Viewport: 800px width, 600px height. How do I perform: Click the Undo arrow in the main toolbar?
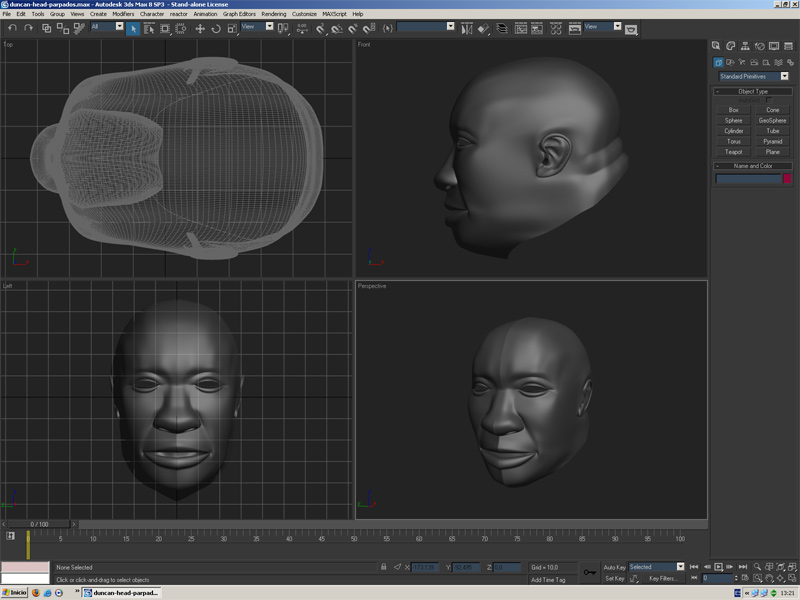pos(12,28)
